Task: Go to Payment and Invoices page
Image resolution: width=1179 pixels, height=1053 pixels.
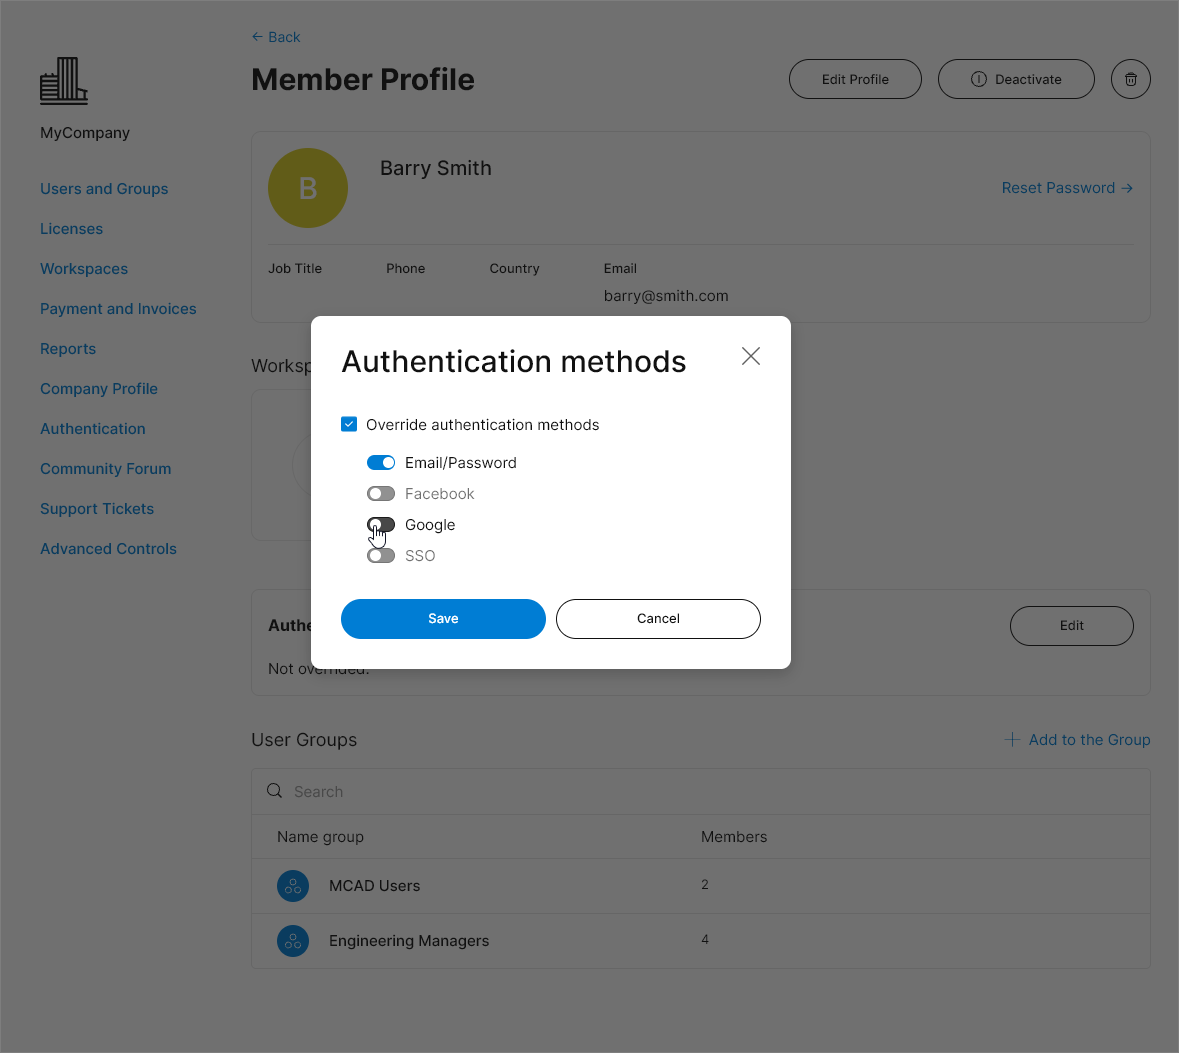Action: tap(118, 309)
